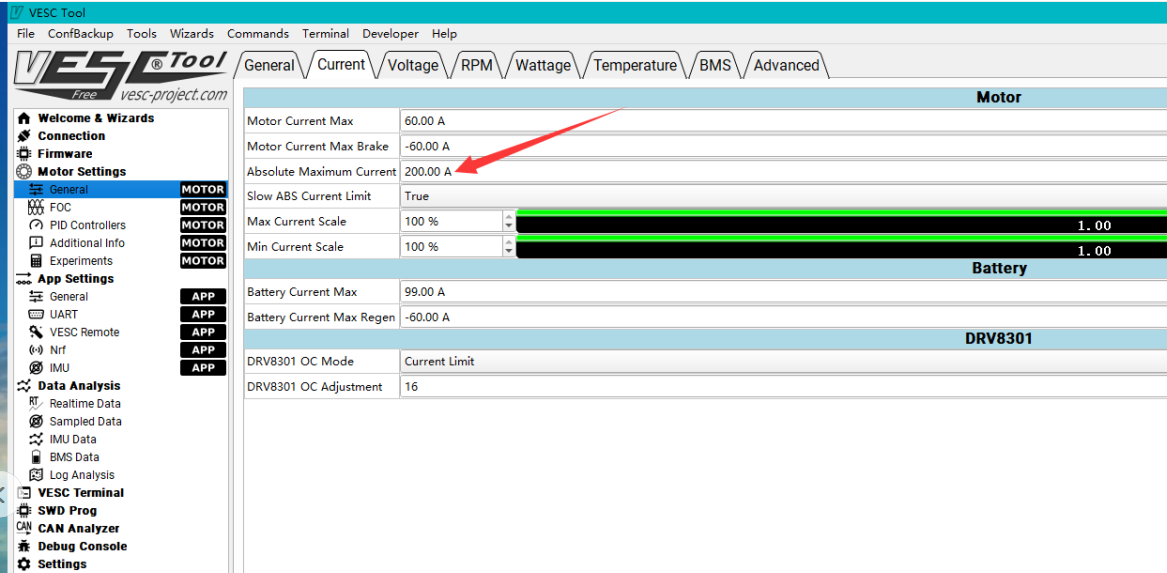
Task: Click the Settings gear icon
Action: [24, 565]
